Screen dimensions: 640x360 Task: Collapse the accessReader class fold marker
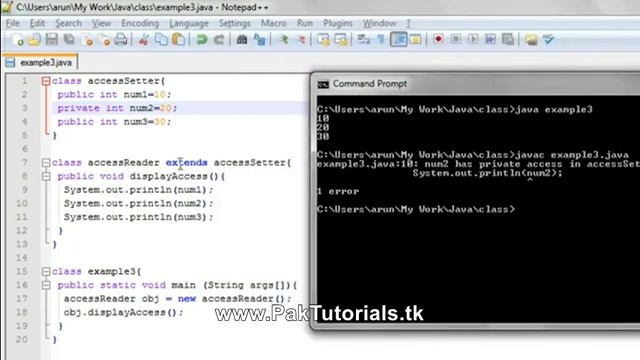(x=46, y=163)
